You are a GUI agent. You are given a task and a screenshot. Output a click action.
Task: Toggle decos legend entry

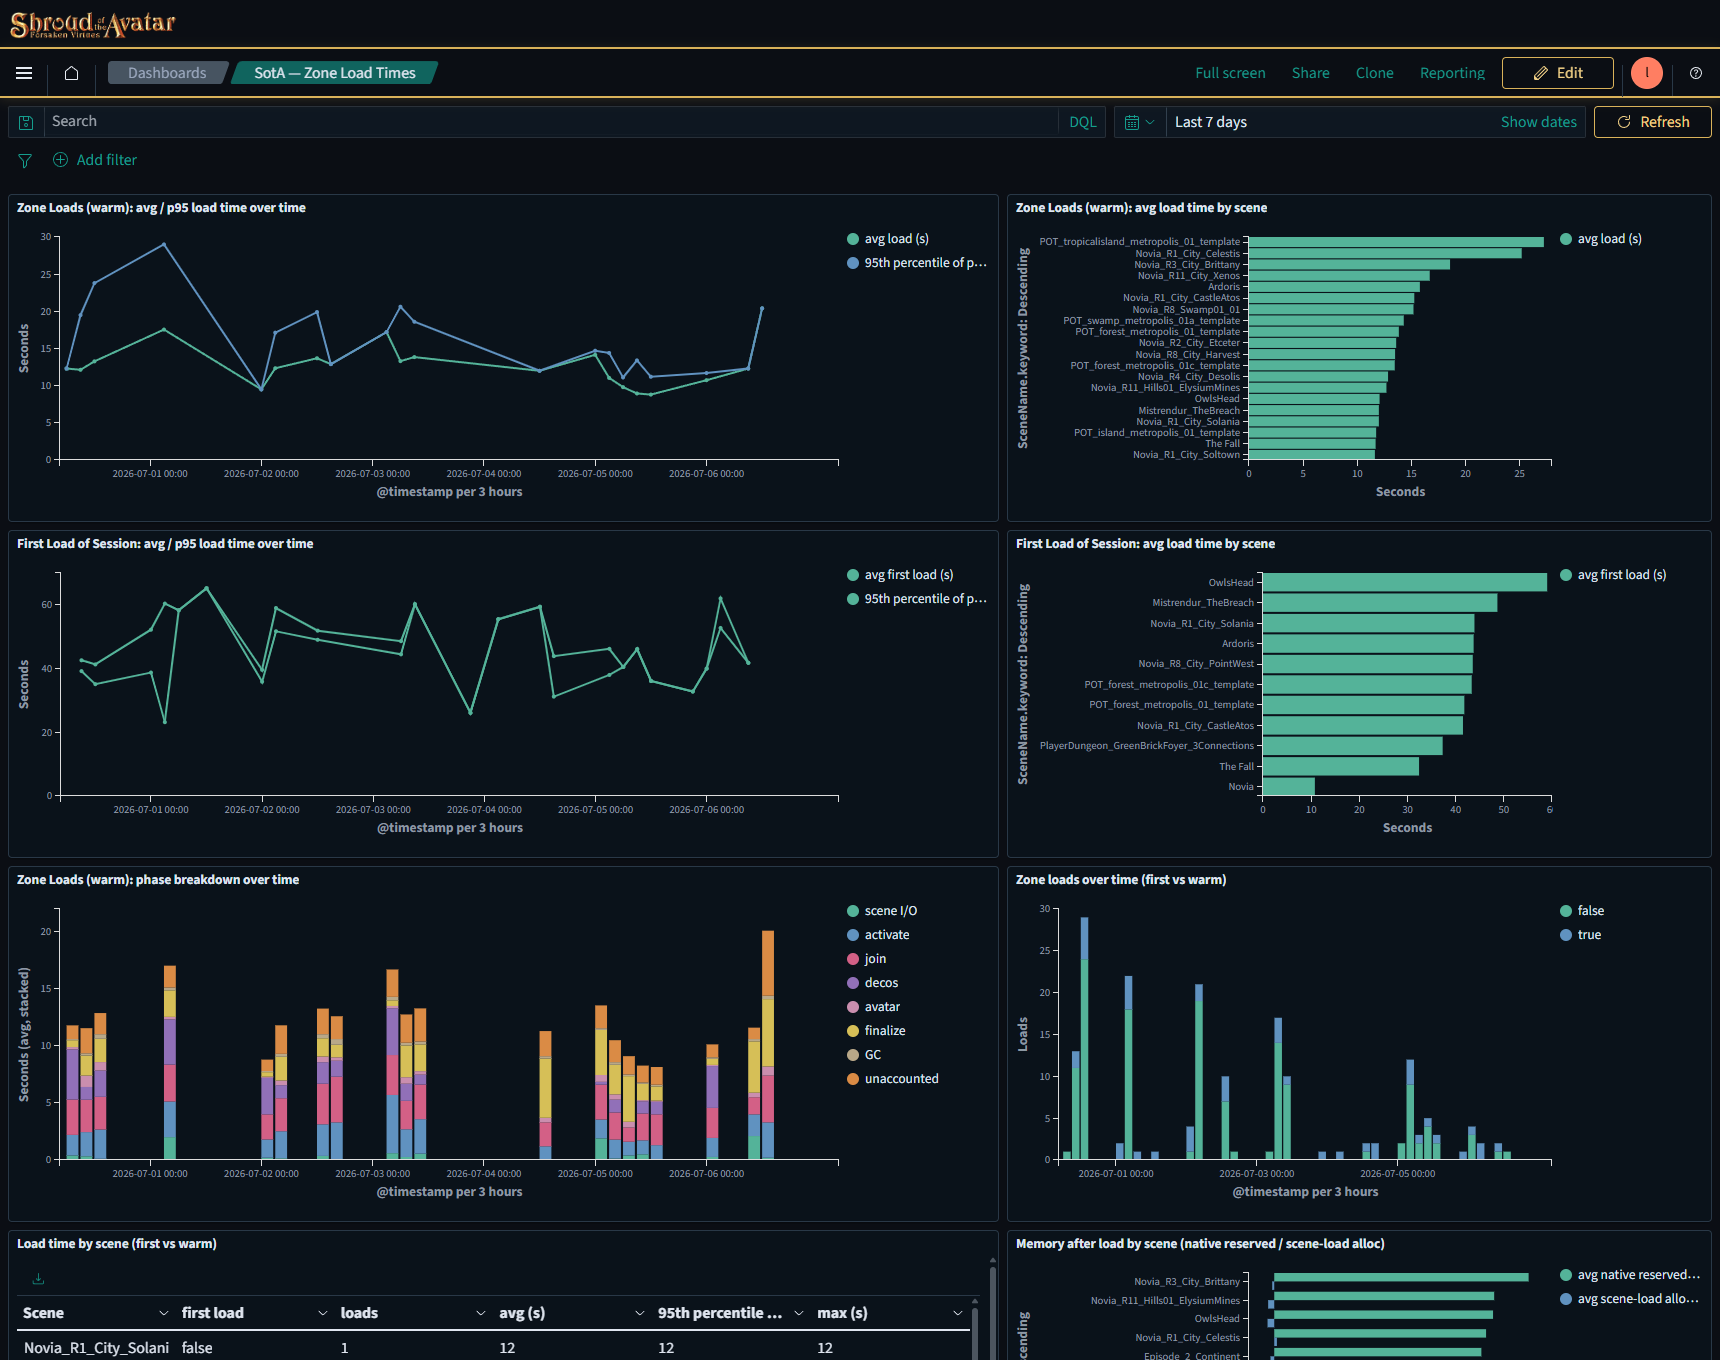coord(873,983)
